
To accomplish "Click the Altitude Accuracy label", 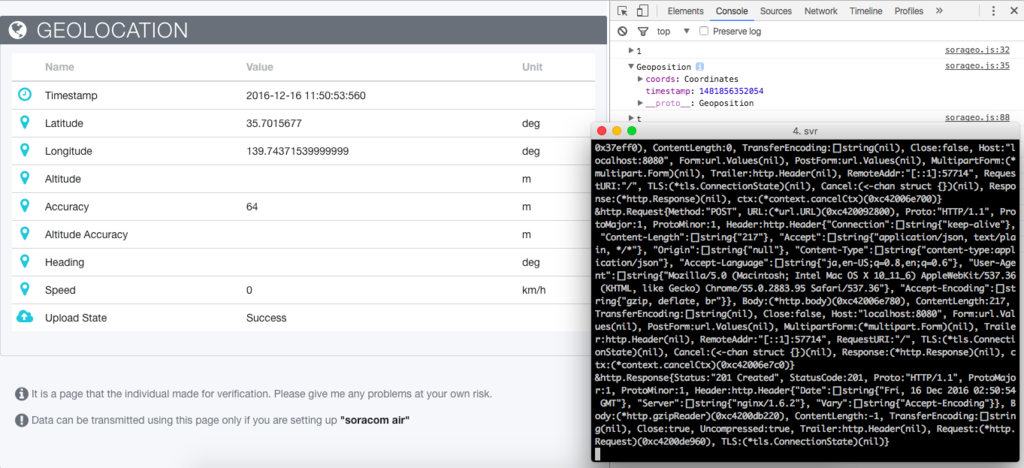I will click(x=86, y=234).
